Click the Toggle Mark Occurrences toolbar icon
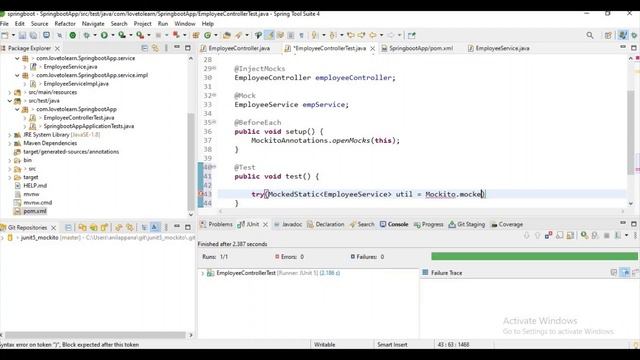The image size is (640, 360). click(269, 36)
